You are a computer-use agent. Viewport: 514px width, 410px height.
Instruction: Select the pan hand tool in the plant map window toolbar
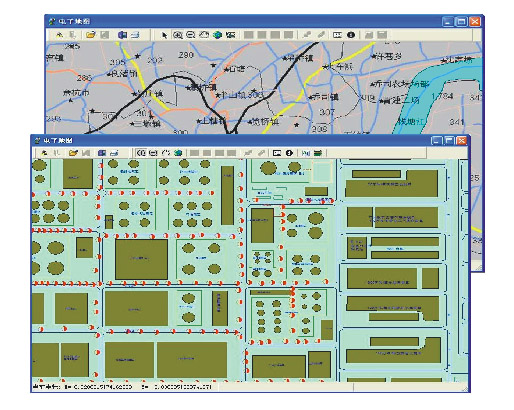(x=166, y=153)
